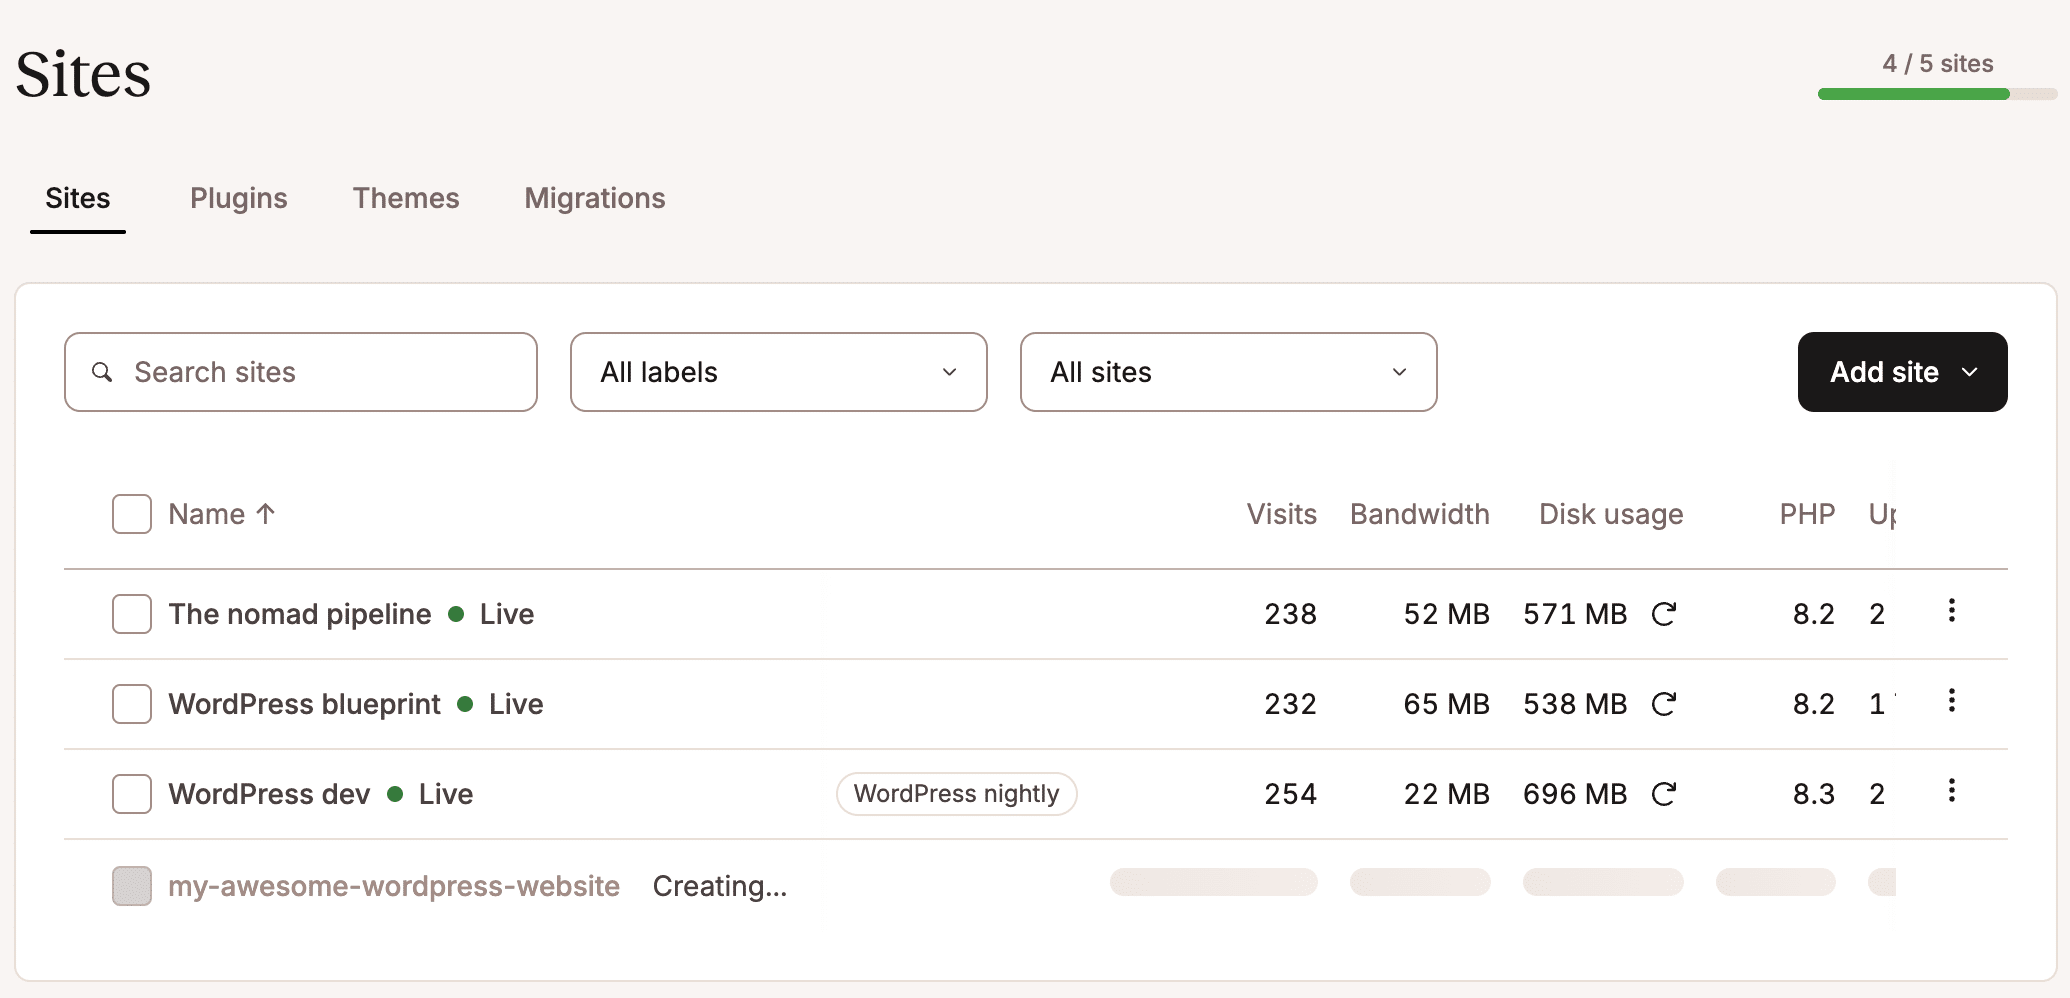Click the 4 / 5 sites progress bar
The width and height of the screenshot is (2070, 998).
pyautogui.click(x=1937, y=94)
